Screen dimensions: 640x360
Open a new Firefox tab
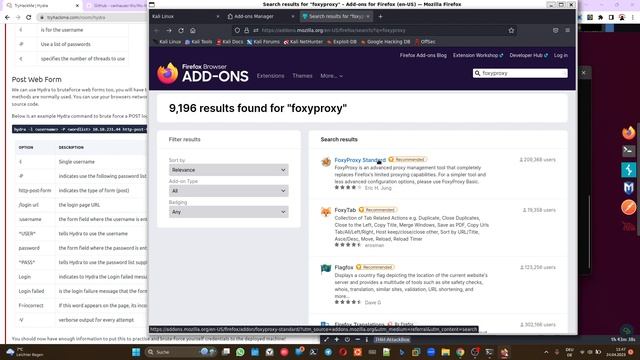point(380,16)
